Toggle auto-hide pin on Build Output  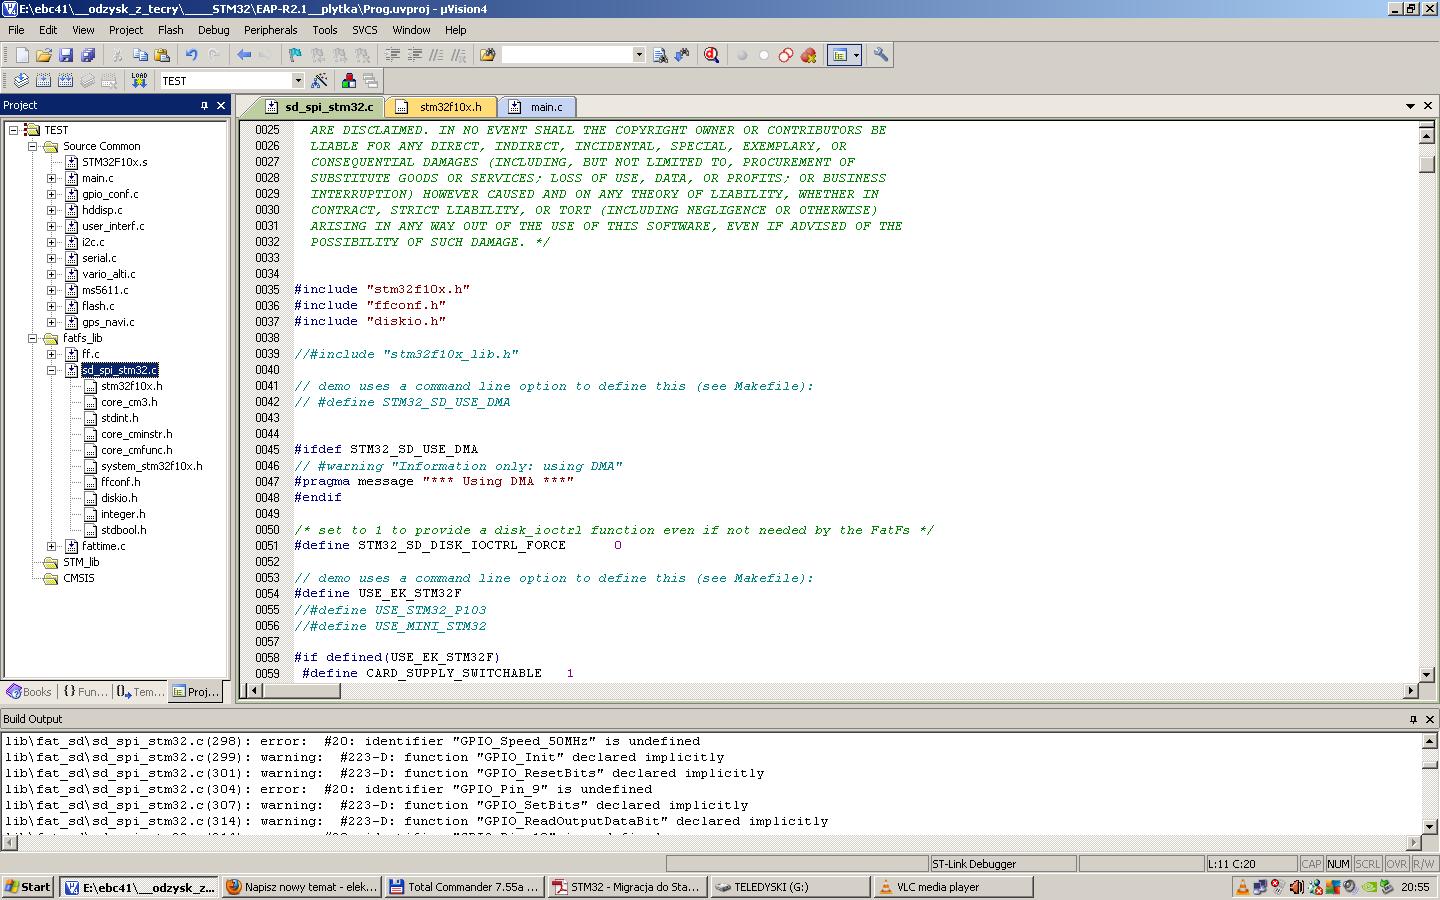pos(1413,719)
